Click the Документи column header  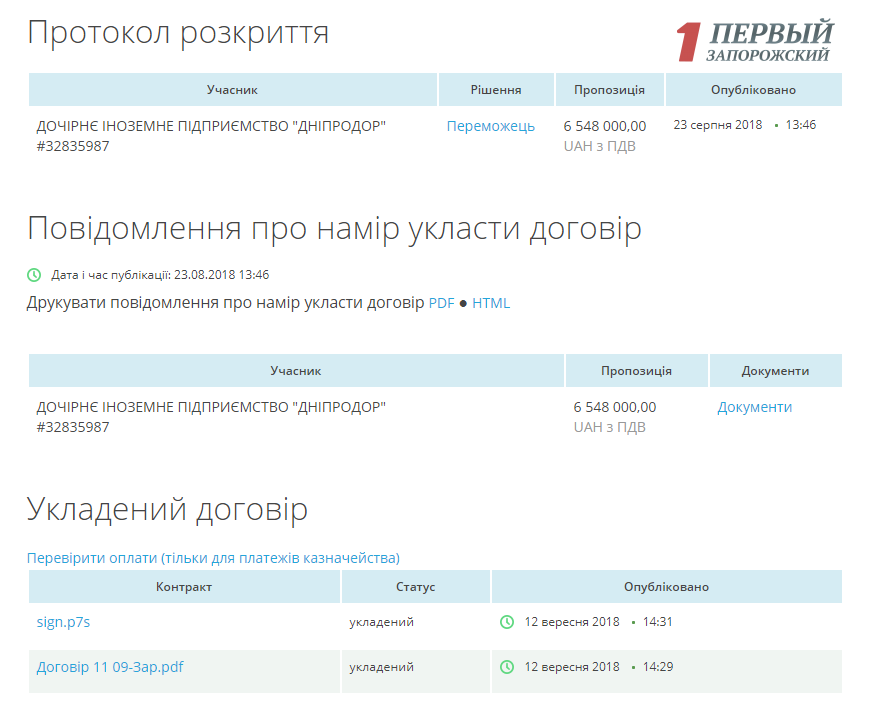775,371
